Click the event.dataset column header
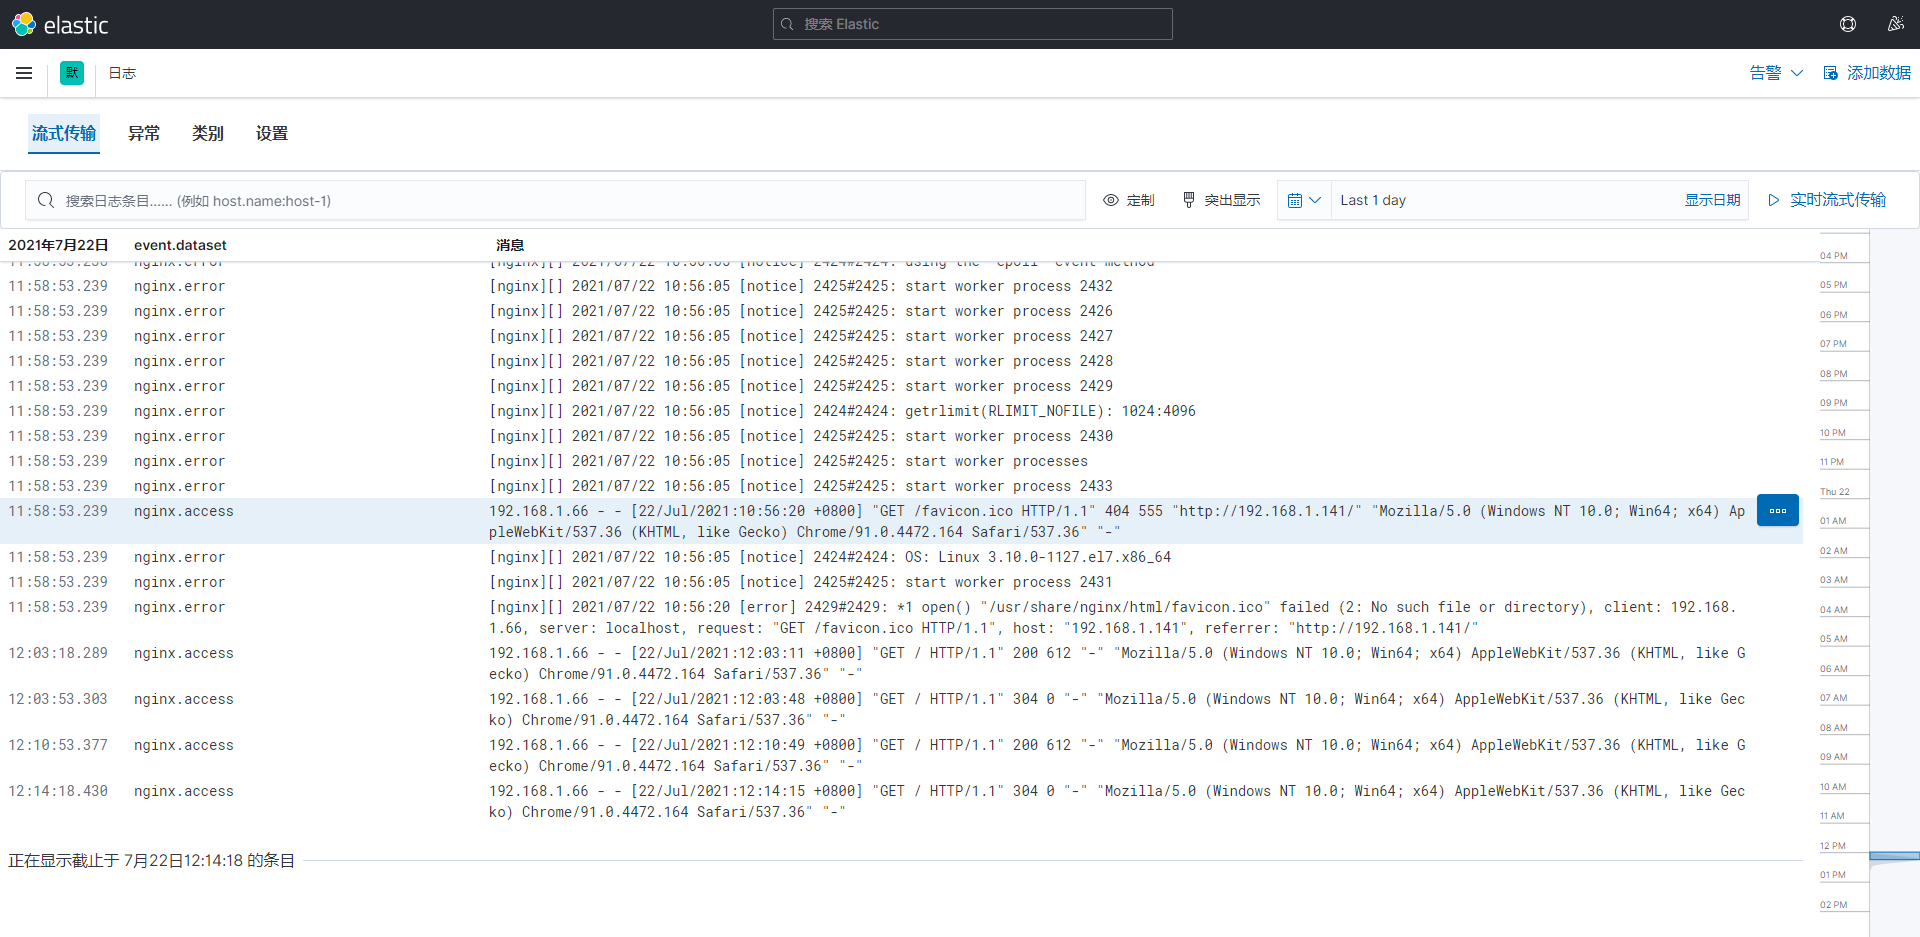The height and width of the screenshot is (937, 1920). (180, 245)
